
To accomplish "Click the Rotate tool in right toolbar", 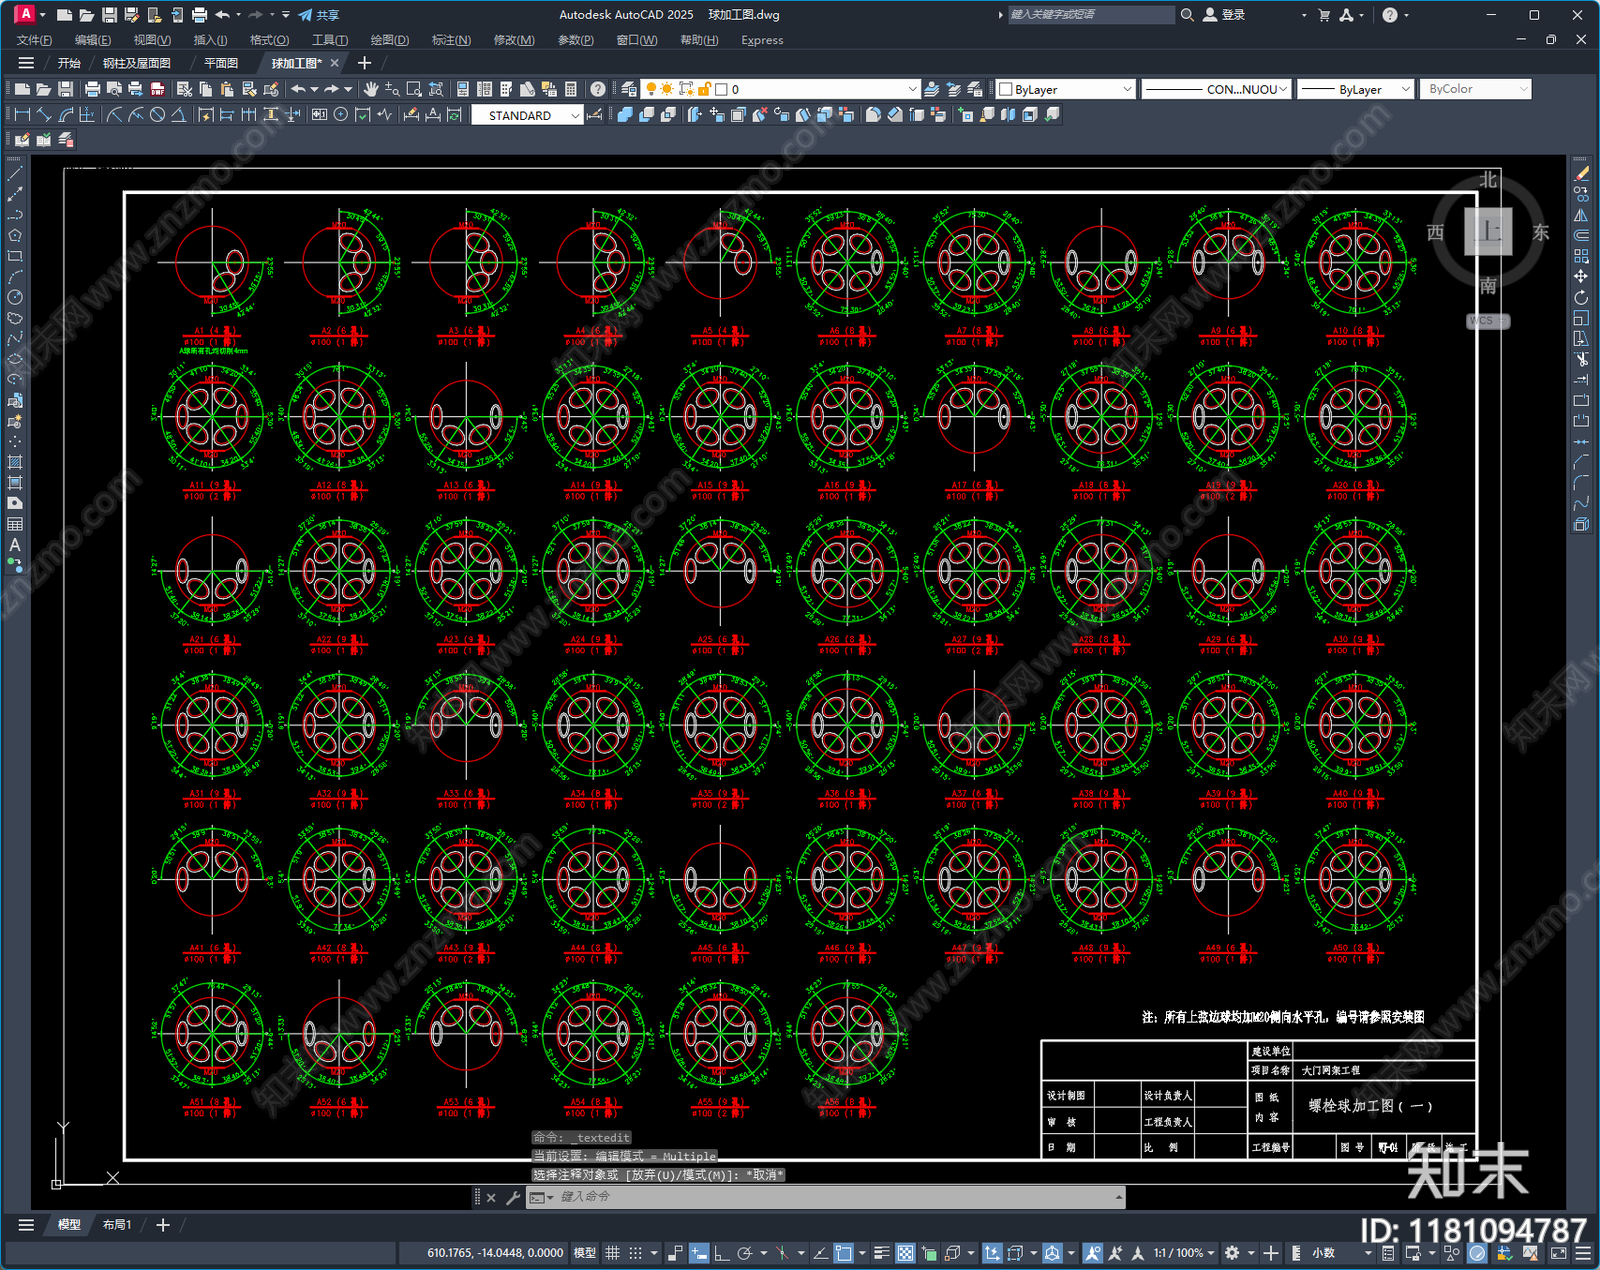I will point(1581,297).
